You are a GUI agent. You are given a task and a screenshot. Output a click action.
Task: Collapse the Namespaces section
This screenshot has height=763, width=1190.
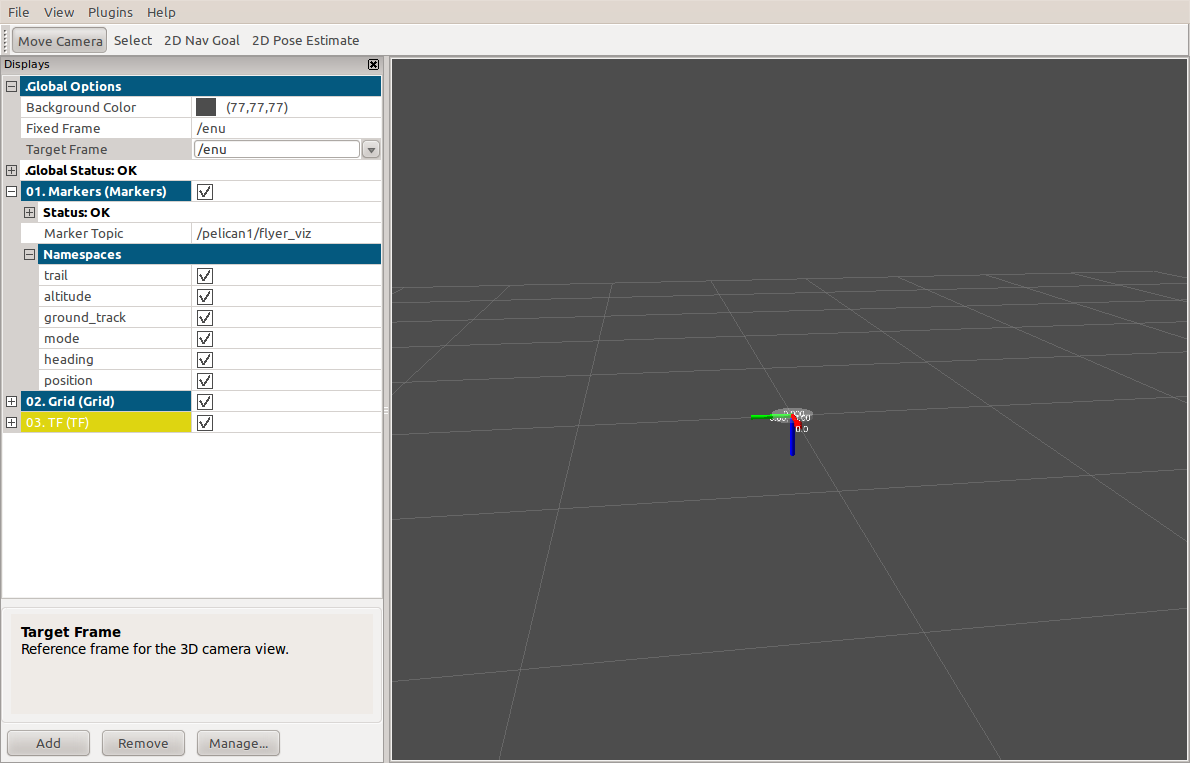pos(29,254)
